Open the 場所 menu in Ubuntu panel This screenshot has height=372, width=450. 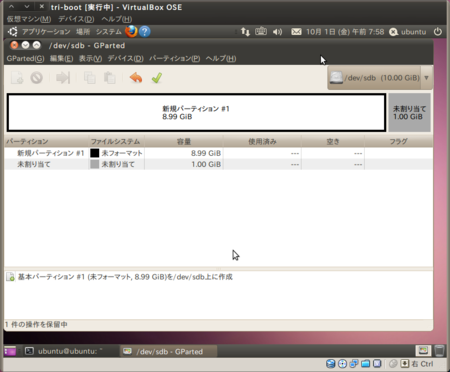83,32
